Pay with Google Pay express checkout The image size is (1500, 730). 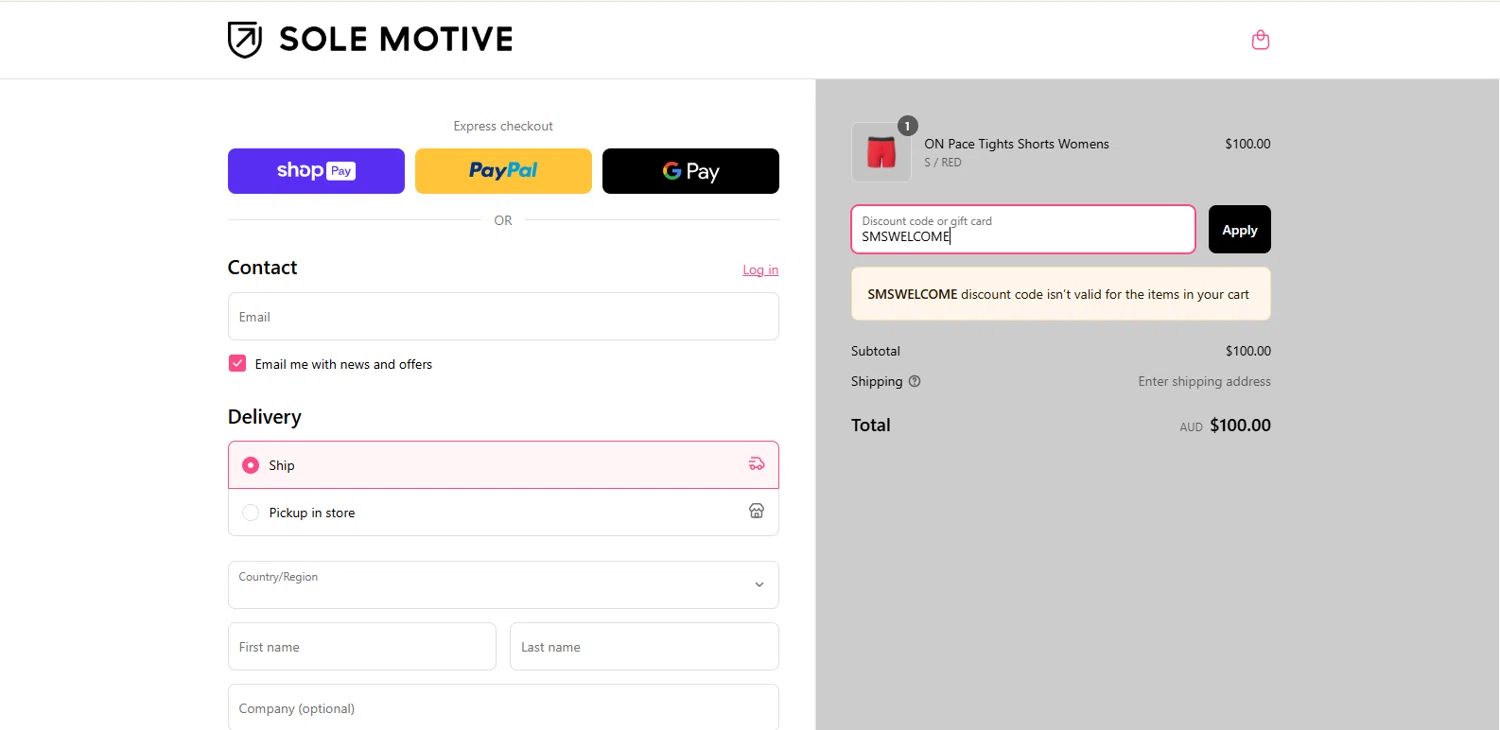(690, 171)
